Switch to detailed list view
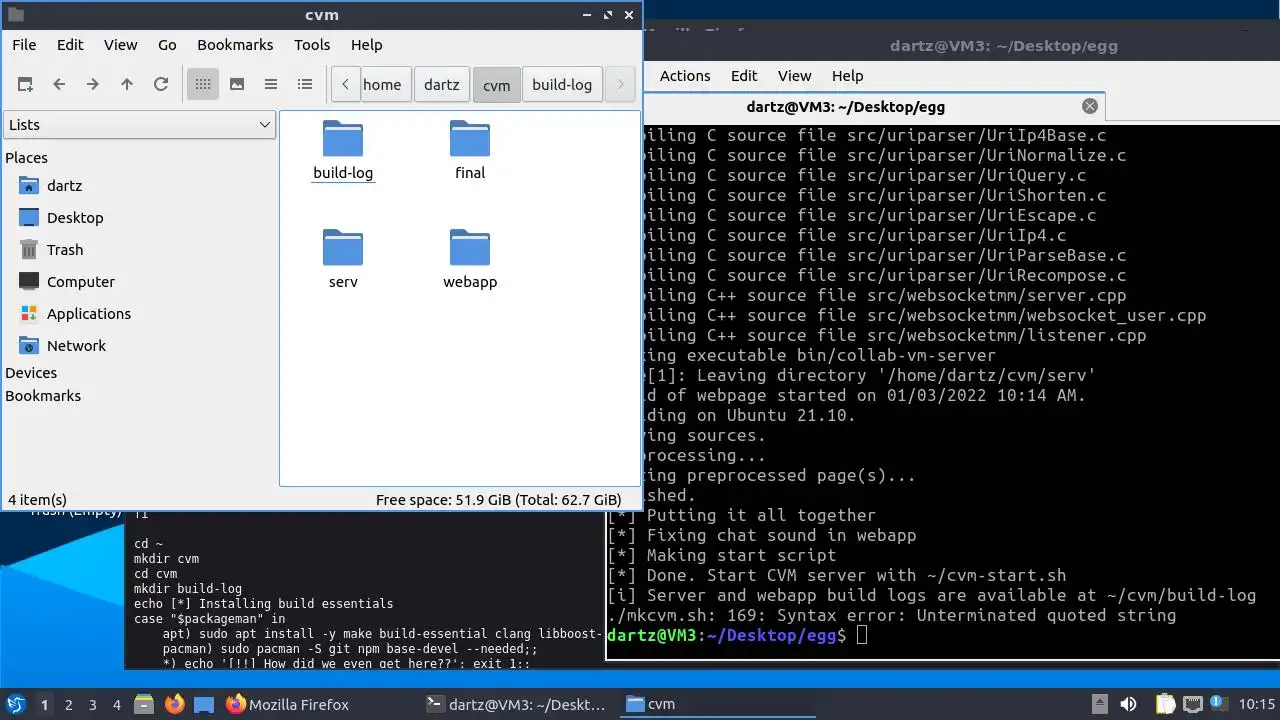 click(305, 85)
